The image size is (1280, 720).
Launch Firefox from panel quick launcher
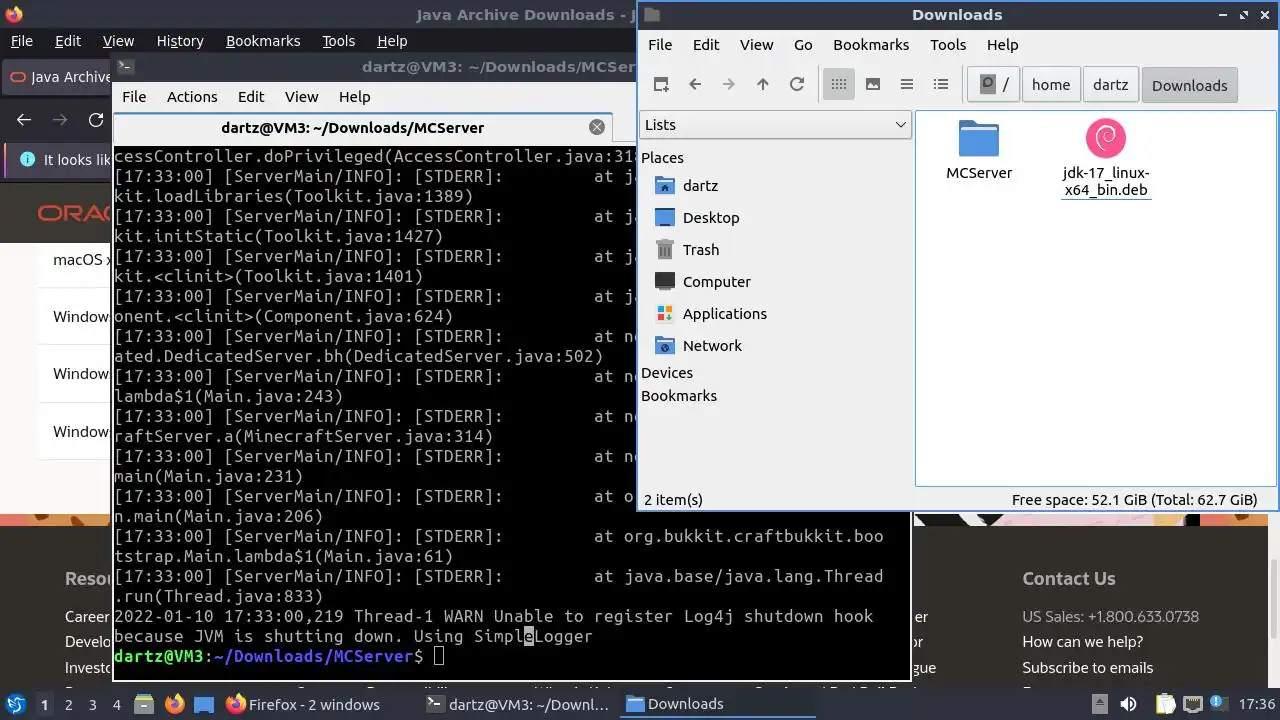point(174,704)
